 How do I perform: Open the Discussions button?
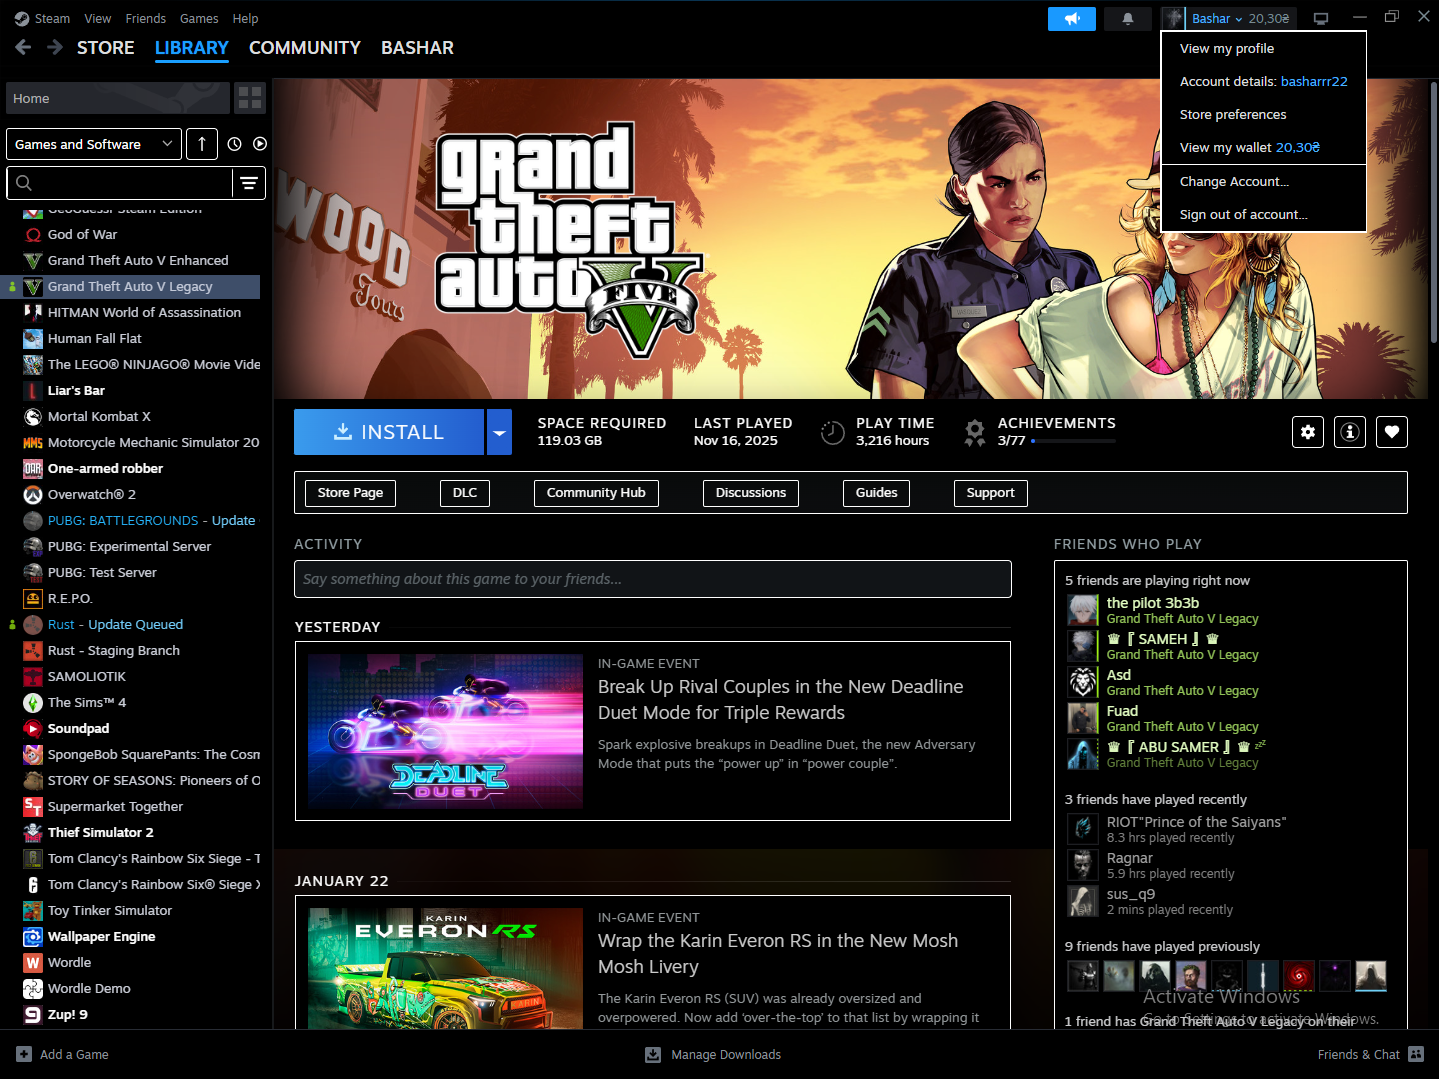point(751,493)
